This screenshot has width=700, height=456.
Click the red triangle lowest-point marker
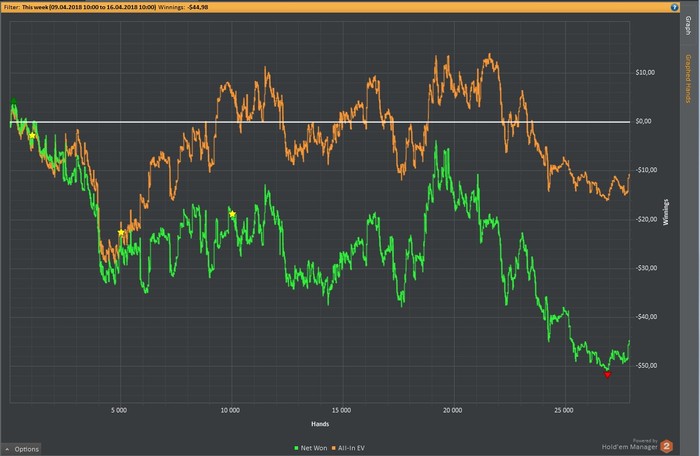(607, 375)
